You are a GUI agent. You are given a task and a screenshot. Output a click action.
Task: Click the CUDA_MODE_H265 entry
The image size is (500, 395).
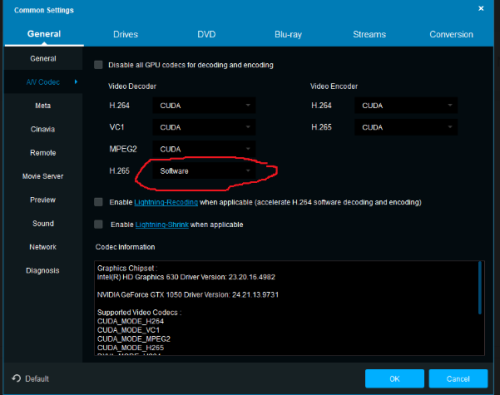pyautogui.click(x=130, y=348)
